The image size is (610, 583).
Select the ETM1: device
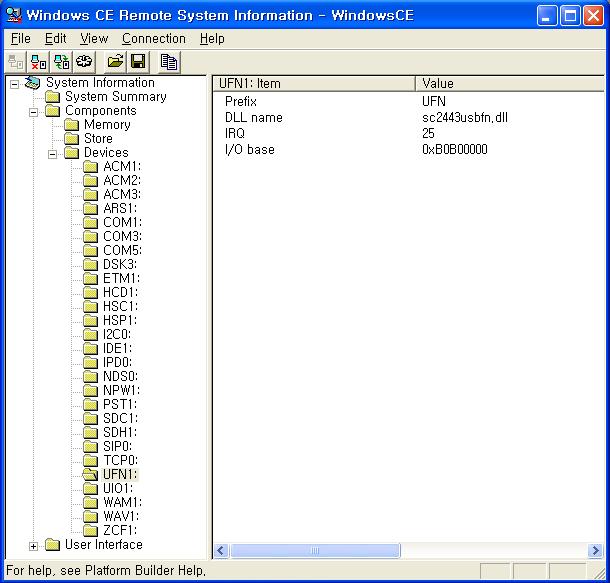click(121, 278)
